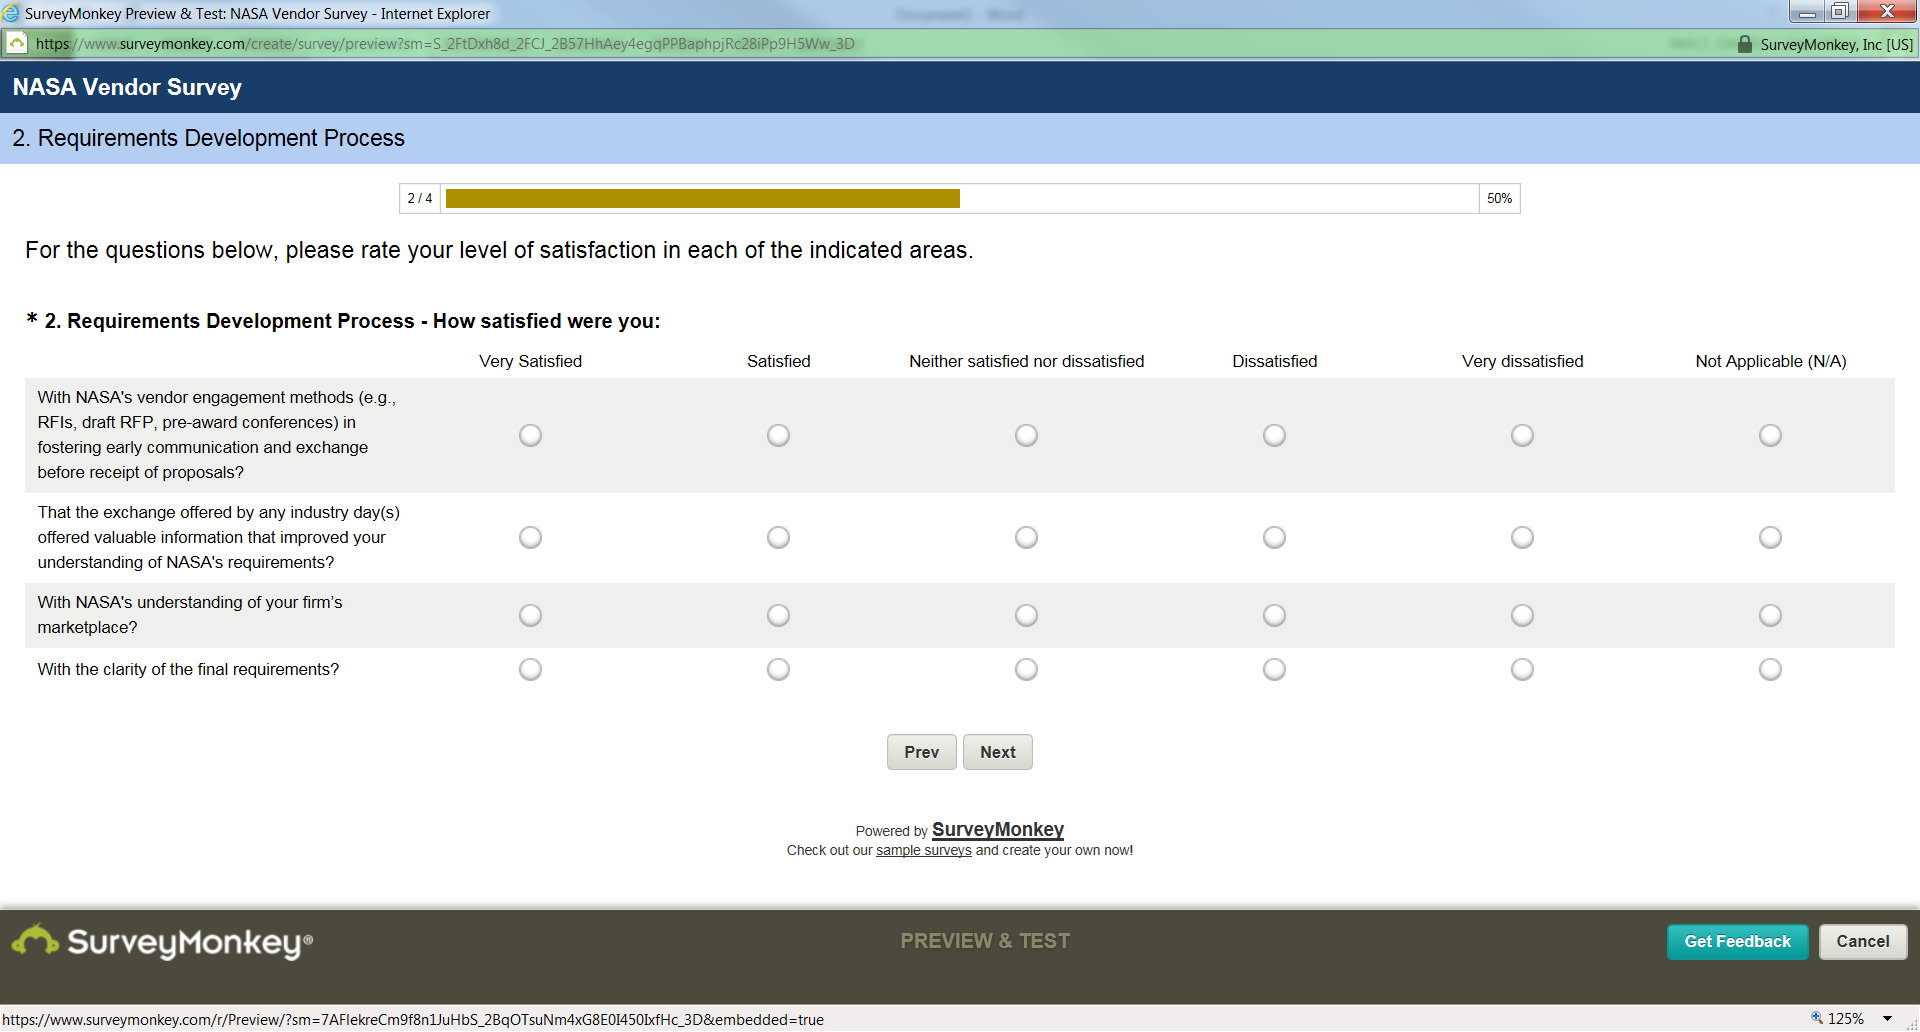Select Dissatisfied for clarity of final requirements
This screenshot has height=1032, width=1920.
coord(1274,669)
